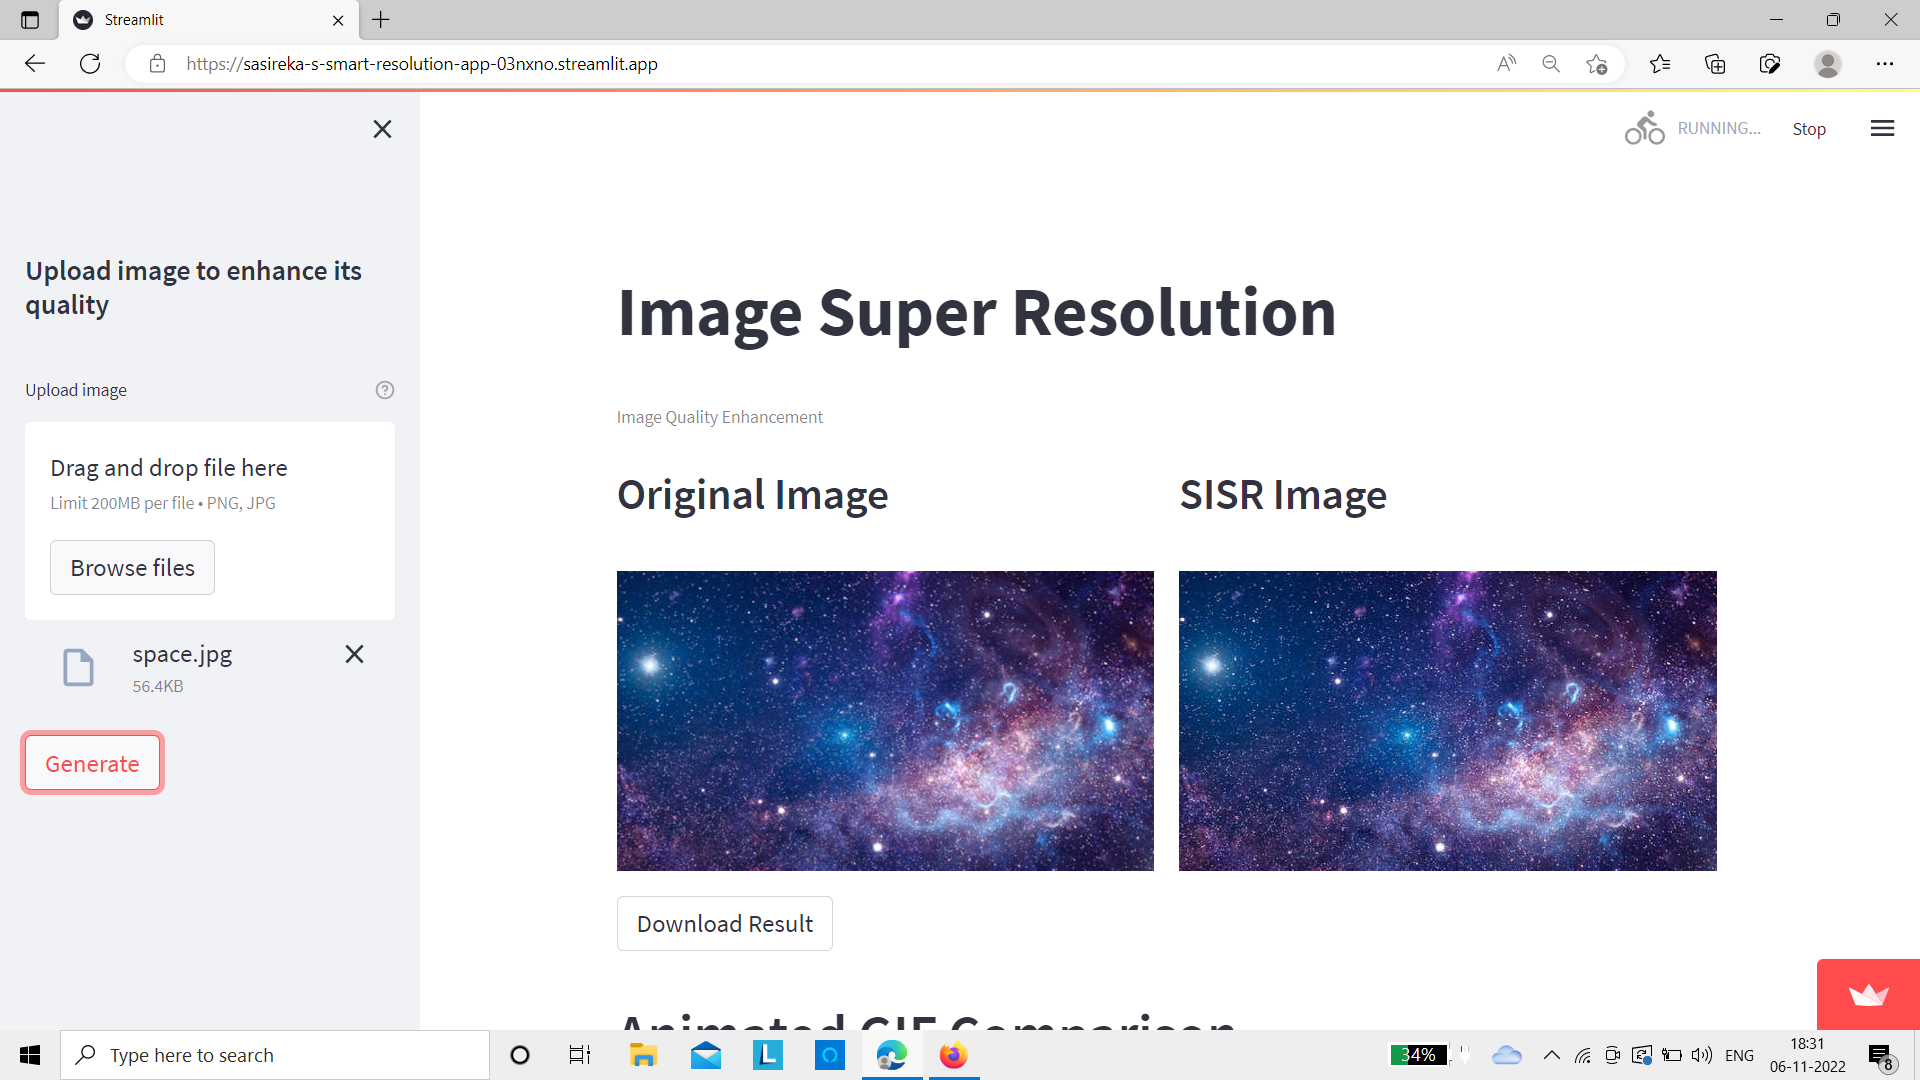Viewport: 1920px width, 1080px height.
Task: Refresh the browser page
Action: [90, 64]
